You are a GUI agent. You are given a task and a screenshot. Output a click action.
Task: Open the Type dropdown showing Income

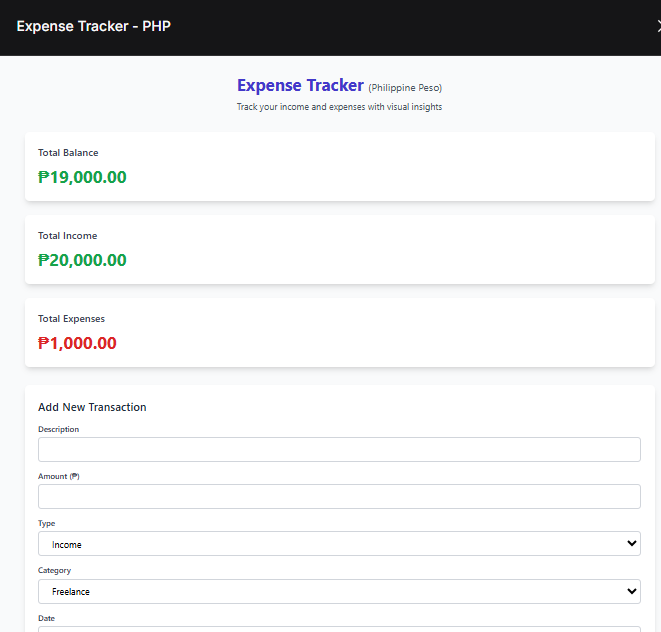(339, 544)
